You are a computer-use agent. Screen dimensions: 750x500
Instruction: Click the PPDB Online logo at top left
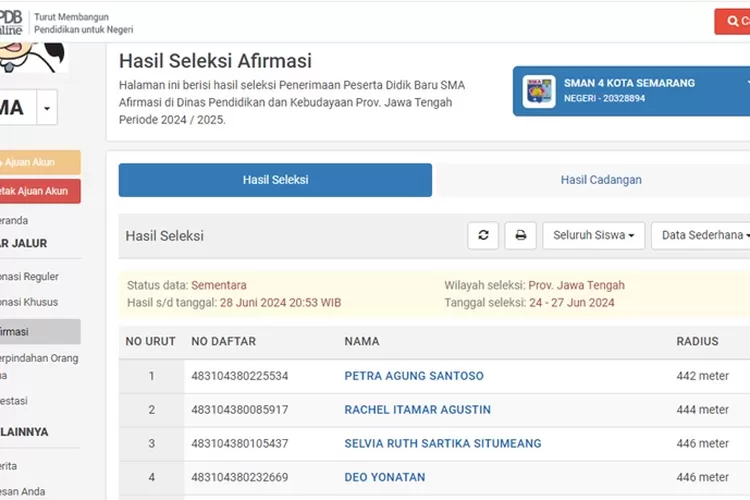(11, 22)
